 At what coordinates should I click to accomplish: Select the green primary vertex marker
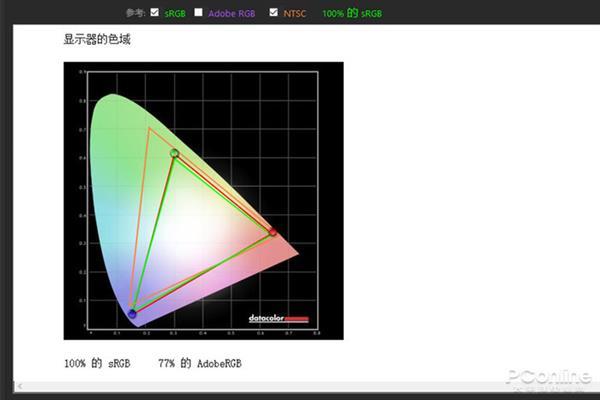click(x=174, y=153)
